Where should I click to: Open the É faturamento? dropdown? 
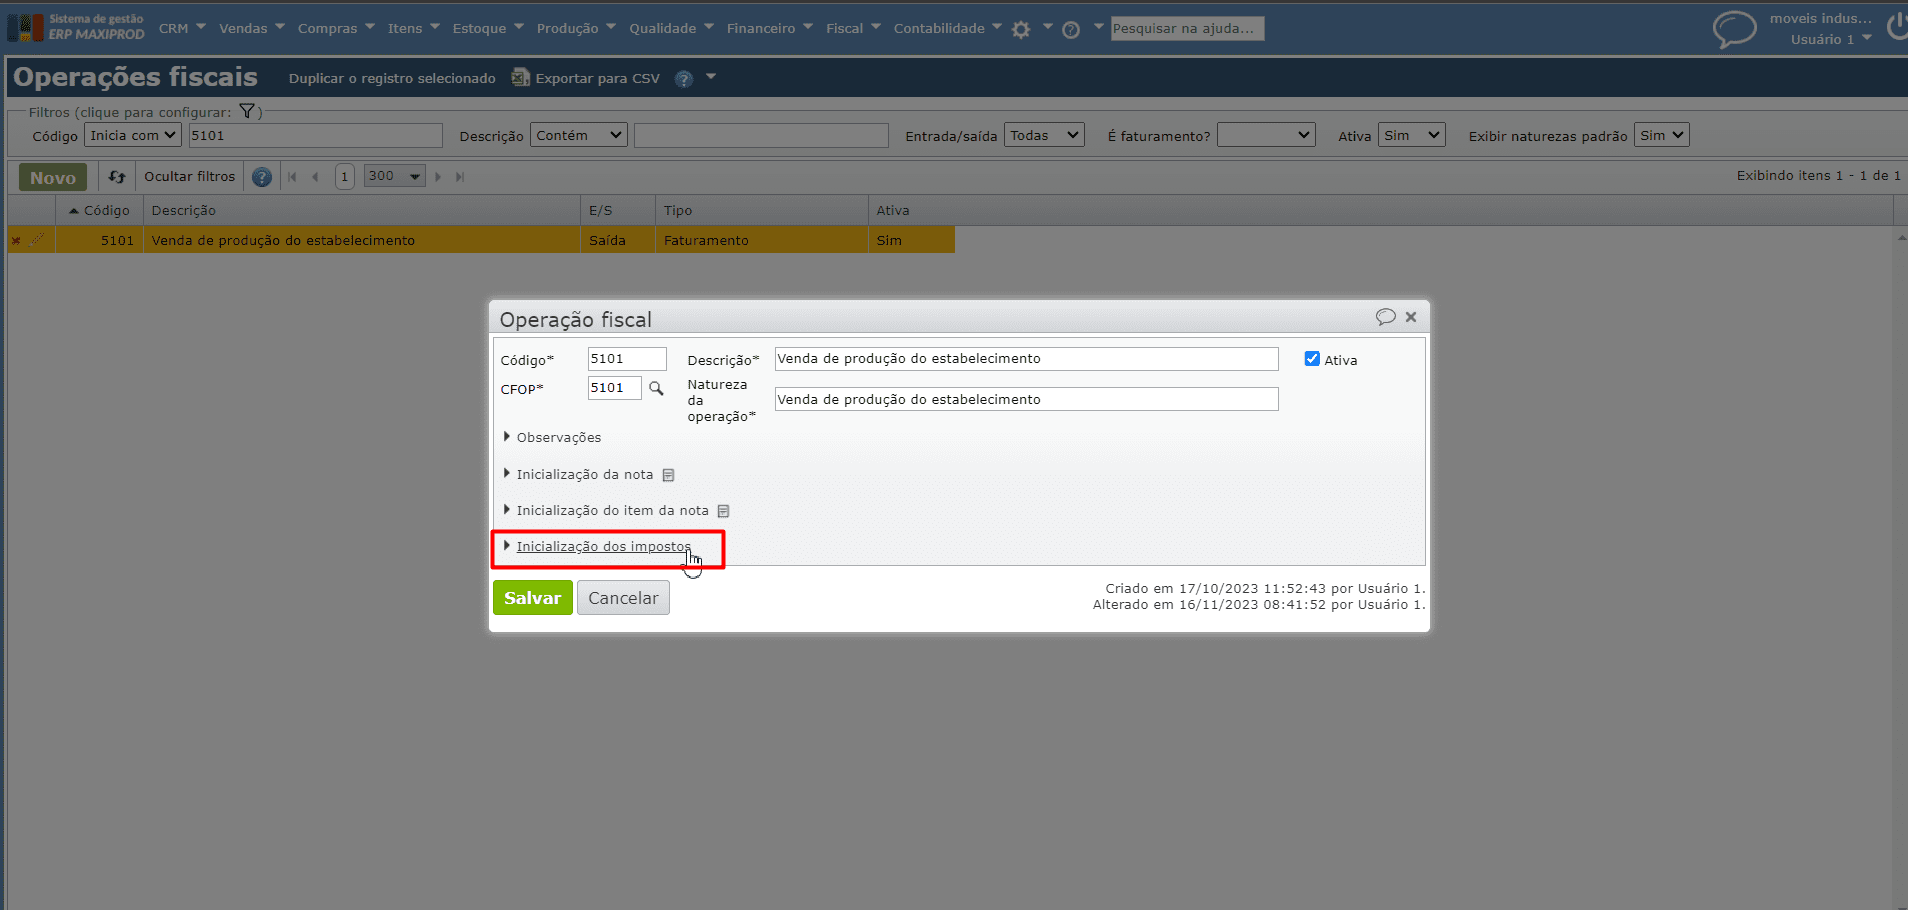click(1266, 135)
